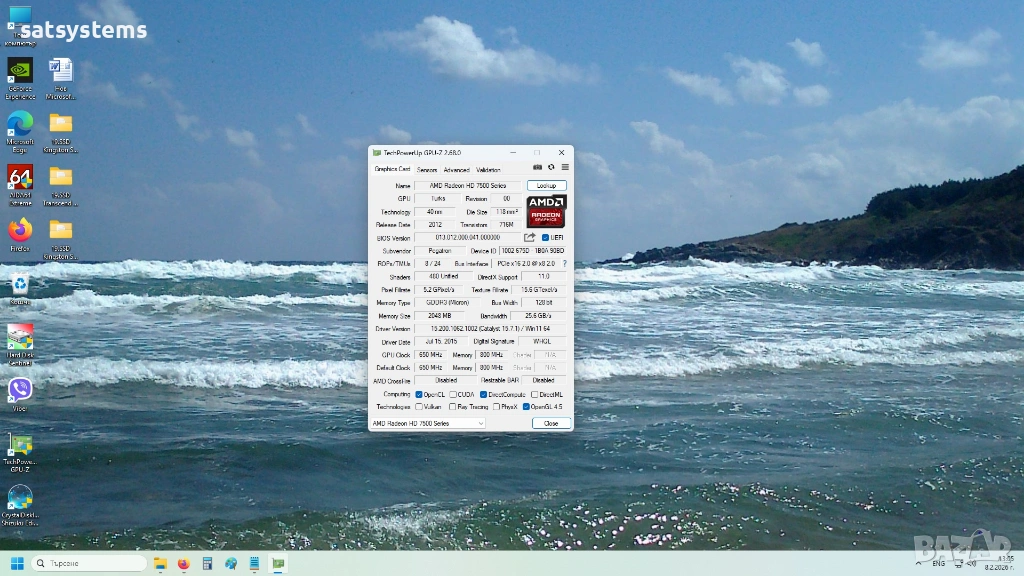
Task: Open the Viber desktop icon
Action: click(20, 390)
